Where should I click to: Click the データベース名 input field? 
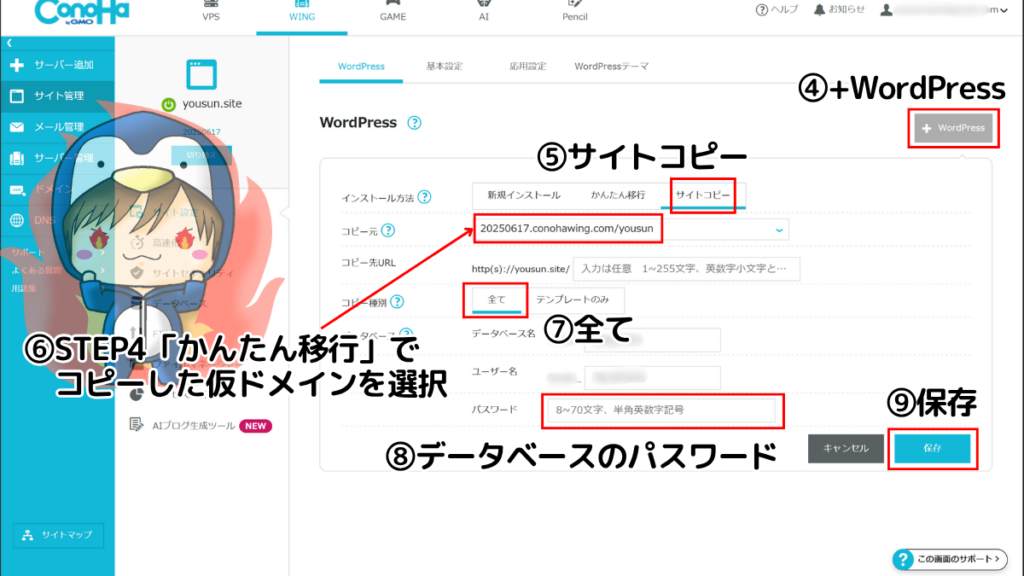(x=652, y=340)
